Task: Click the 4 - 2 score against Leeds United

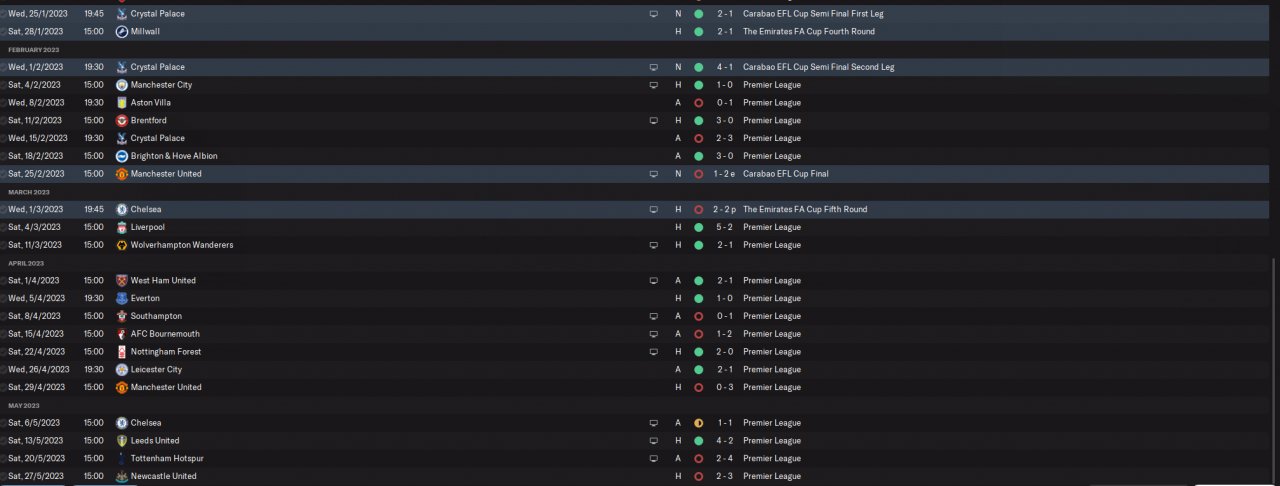Action: pyautogui.click(x=725, y=441)
